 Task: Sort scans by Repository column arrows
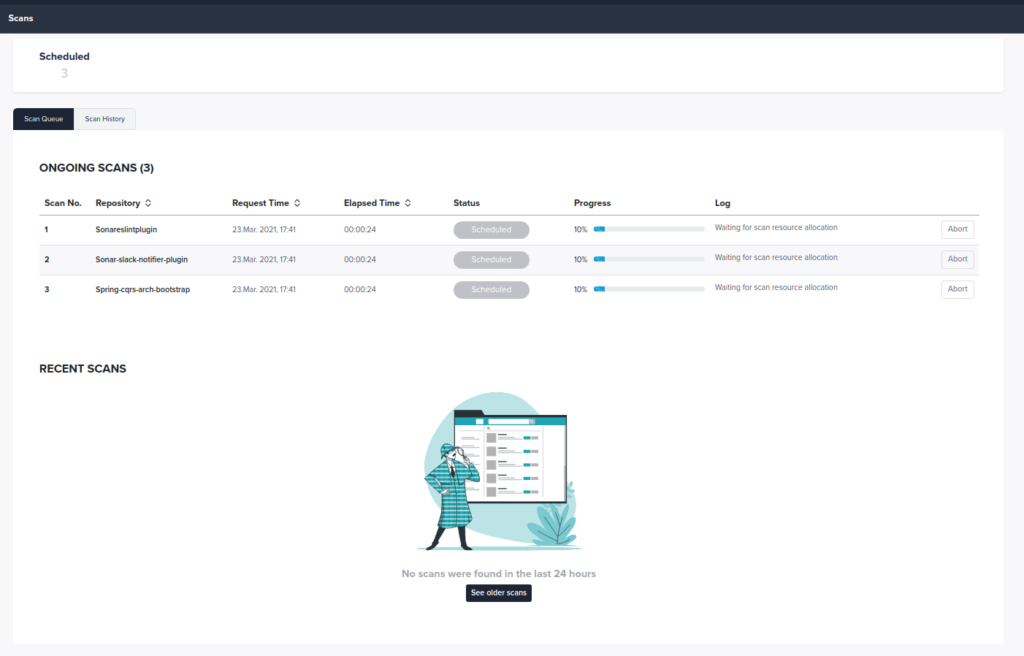pyautogui.click(x=148, y=203)
